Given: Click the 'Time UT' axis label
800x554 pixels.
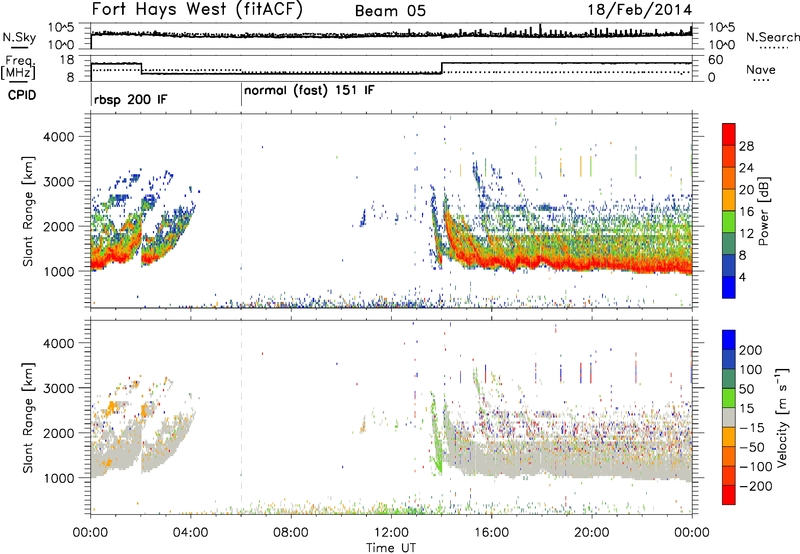Looking at the screenshot, I should [391, 547].
